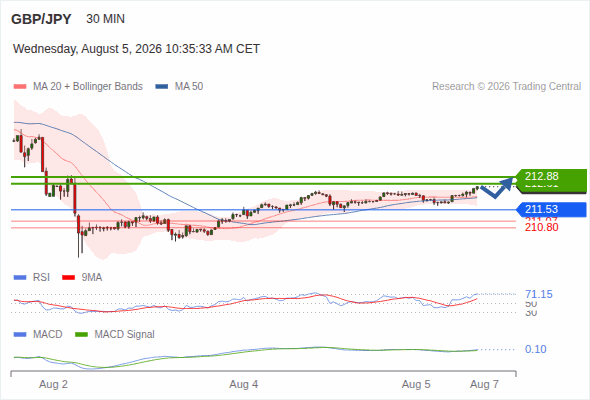The height and width of the screenshot is (400, 590).
Task: Click the GBP/JPY pair title
Action: (x=41, y=19)
